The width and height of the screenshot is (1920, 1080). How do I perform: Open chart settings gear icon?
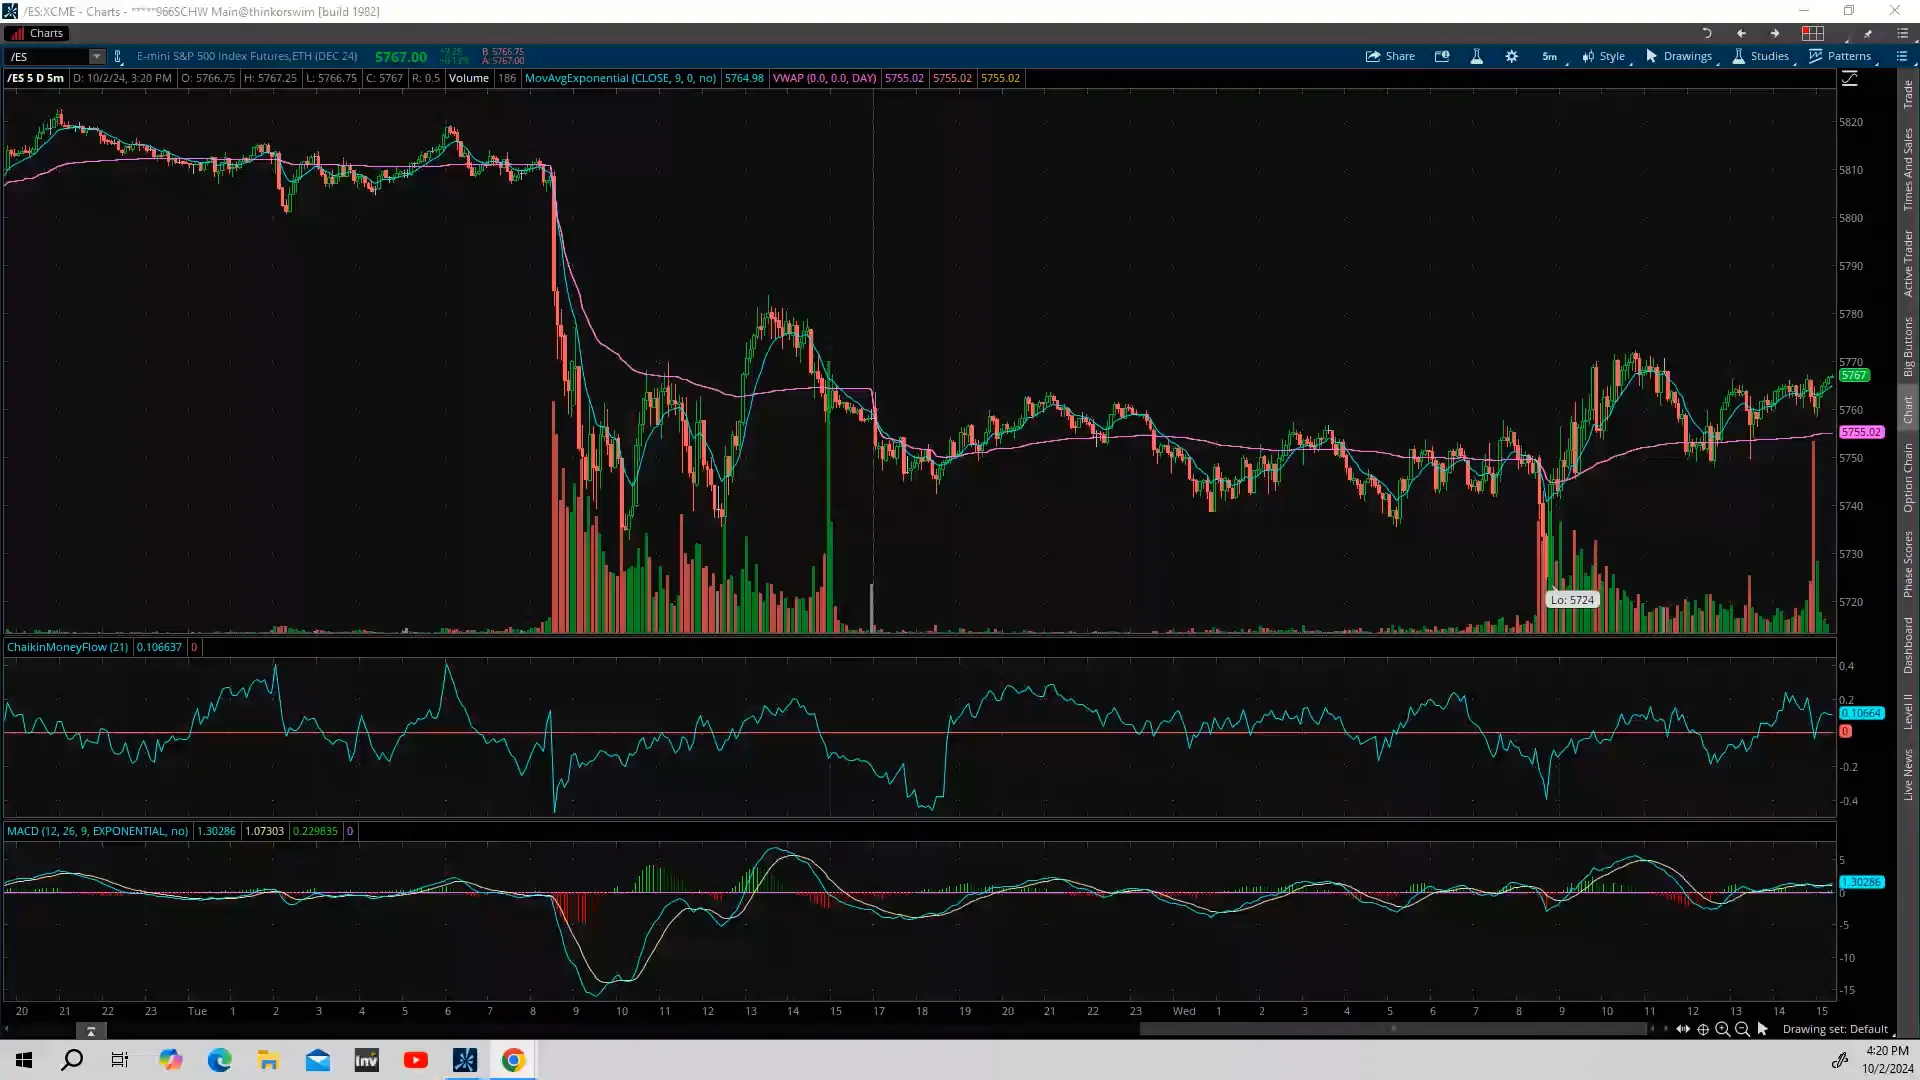tap(1511, 56)
